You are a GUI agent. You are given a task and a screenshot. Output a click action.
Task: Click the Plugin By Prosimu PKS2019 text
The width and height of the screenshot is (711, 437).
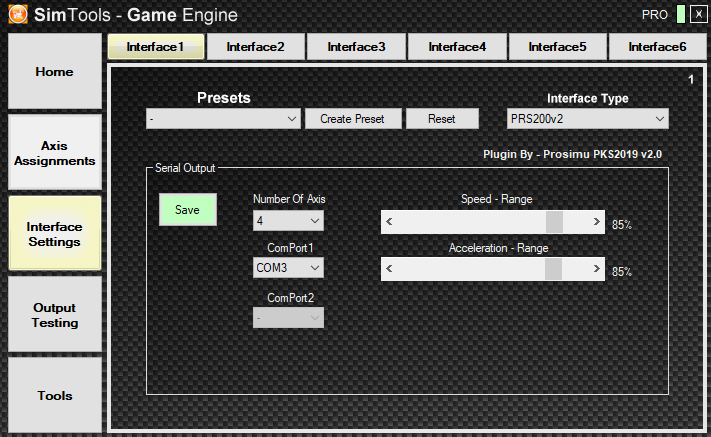(572, 154)
